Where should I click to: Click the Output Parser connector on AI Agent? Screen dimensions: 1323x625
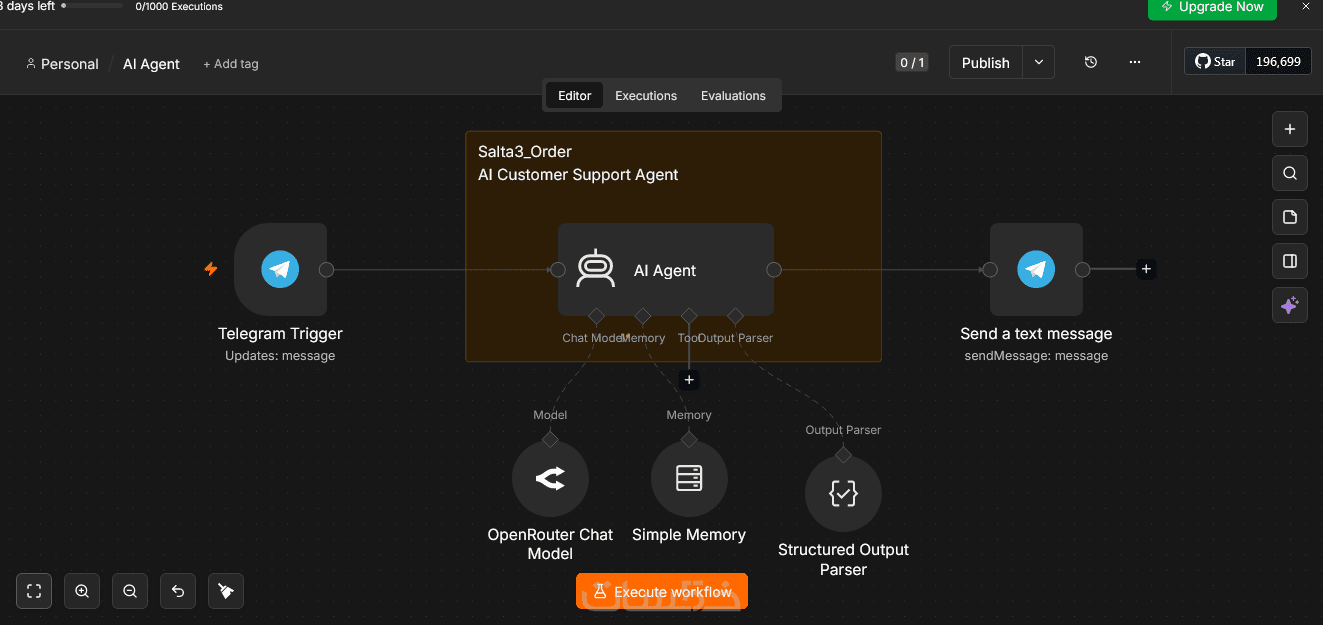click(x=735, y=316)
